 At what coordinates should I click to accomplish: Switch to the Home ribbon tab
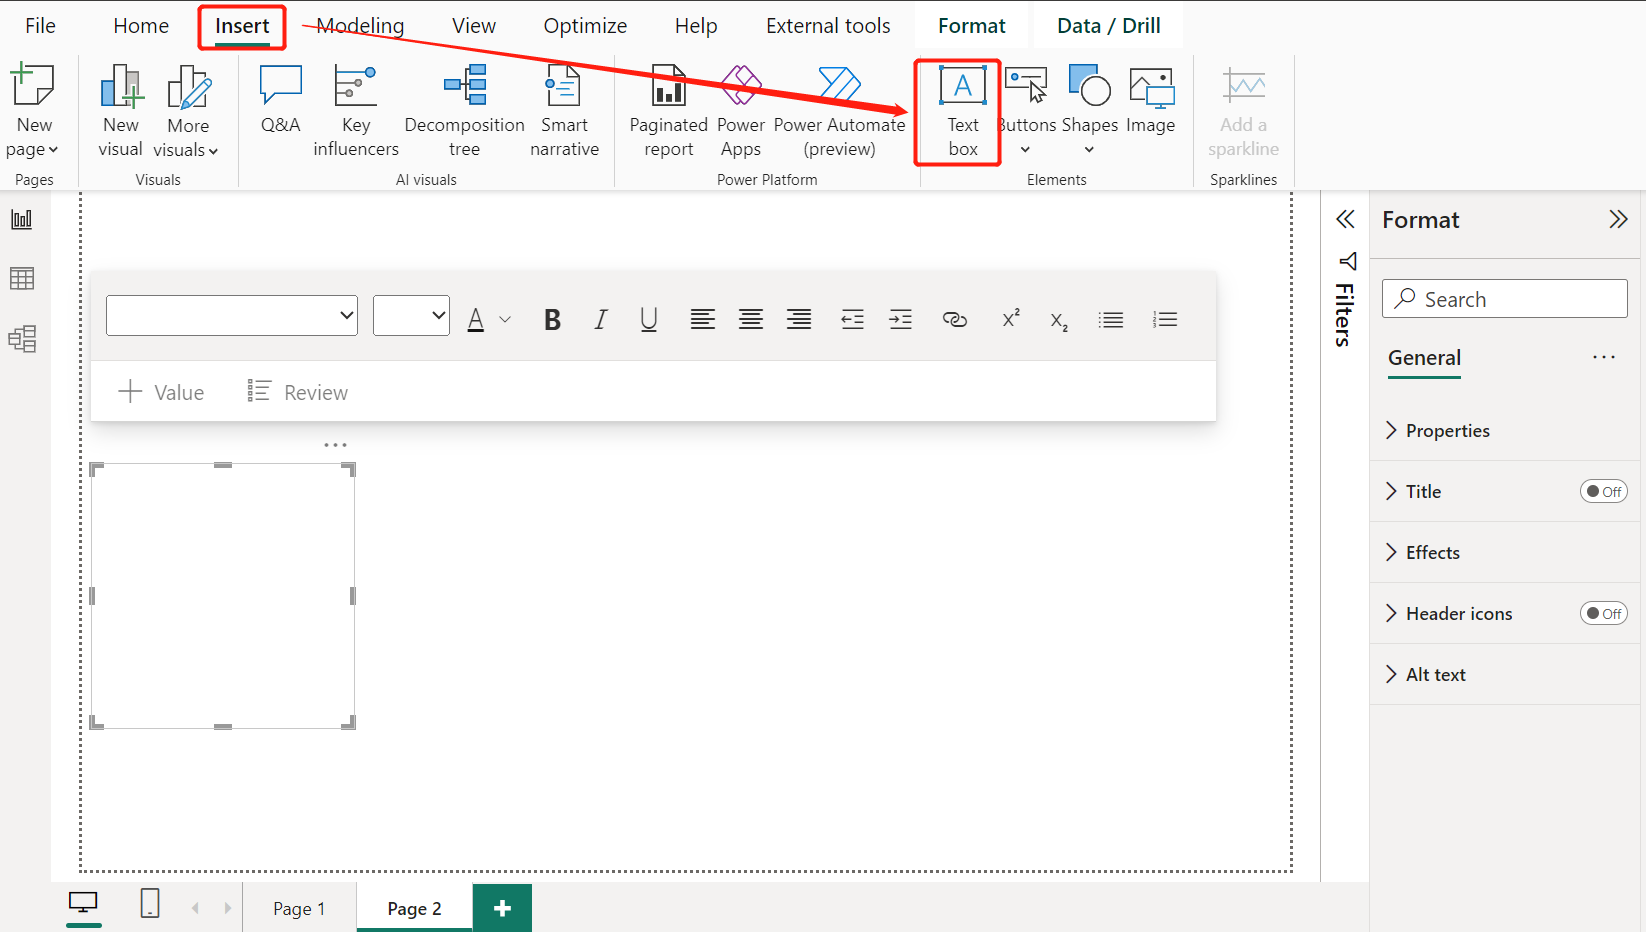141,25
